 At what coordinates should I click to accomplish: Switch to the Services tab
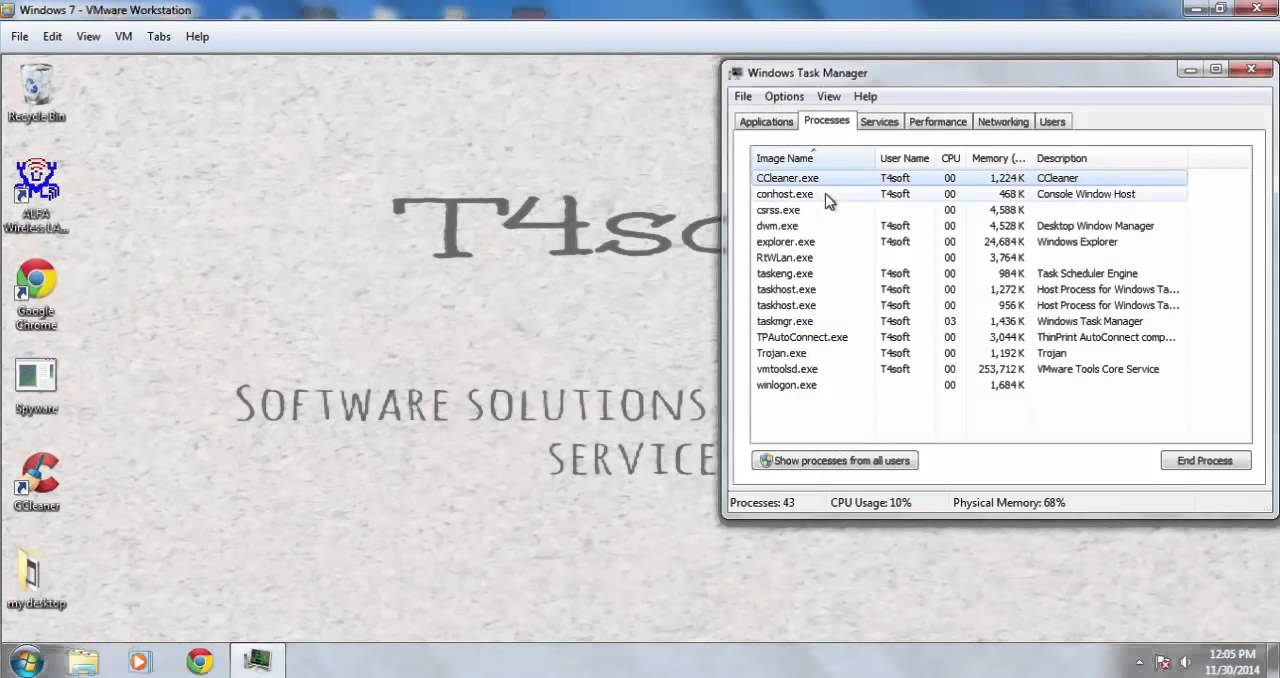click(879, 122)
